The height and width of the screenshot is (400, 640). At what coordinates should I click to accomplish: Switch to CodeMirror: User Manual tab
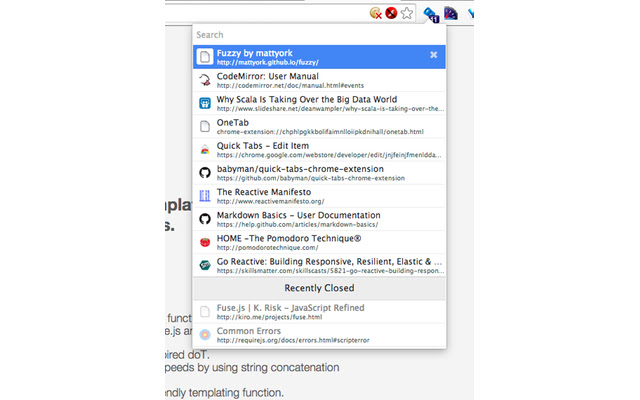point(319,80)
